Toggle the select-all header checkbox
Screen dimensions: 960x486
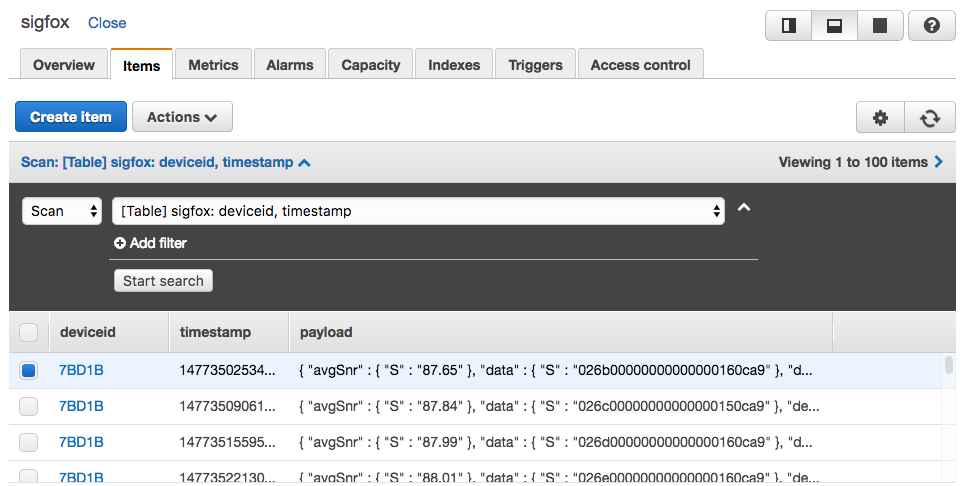pos(29,332)
